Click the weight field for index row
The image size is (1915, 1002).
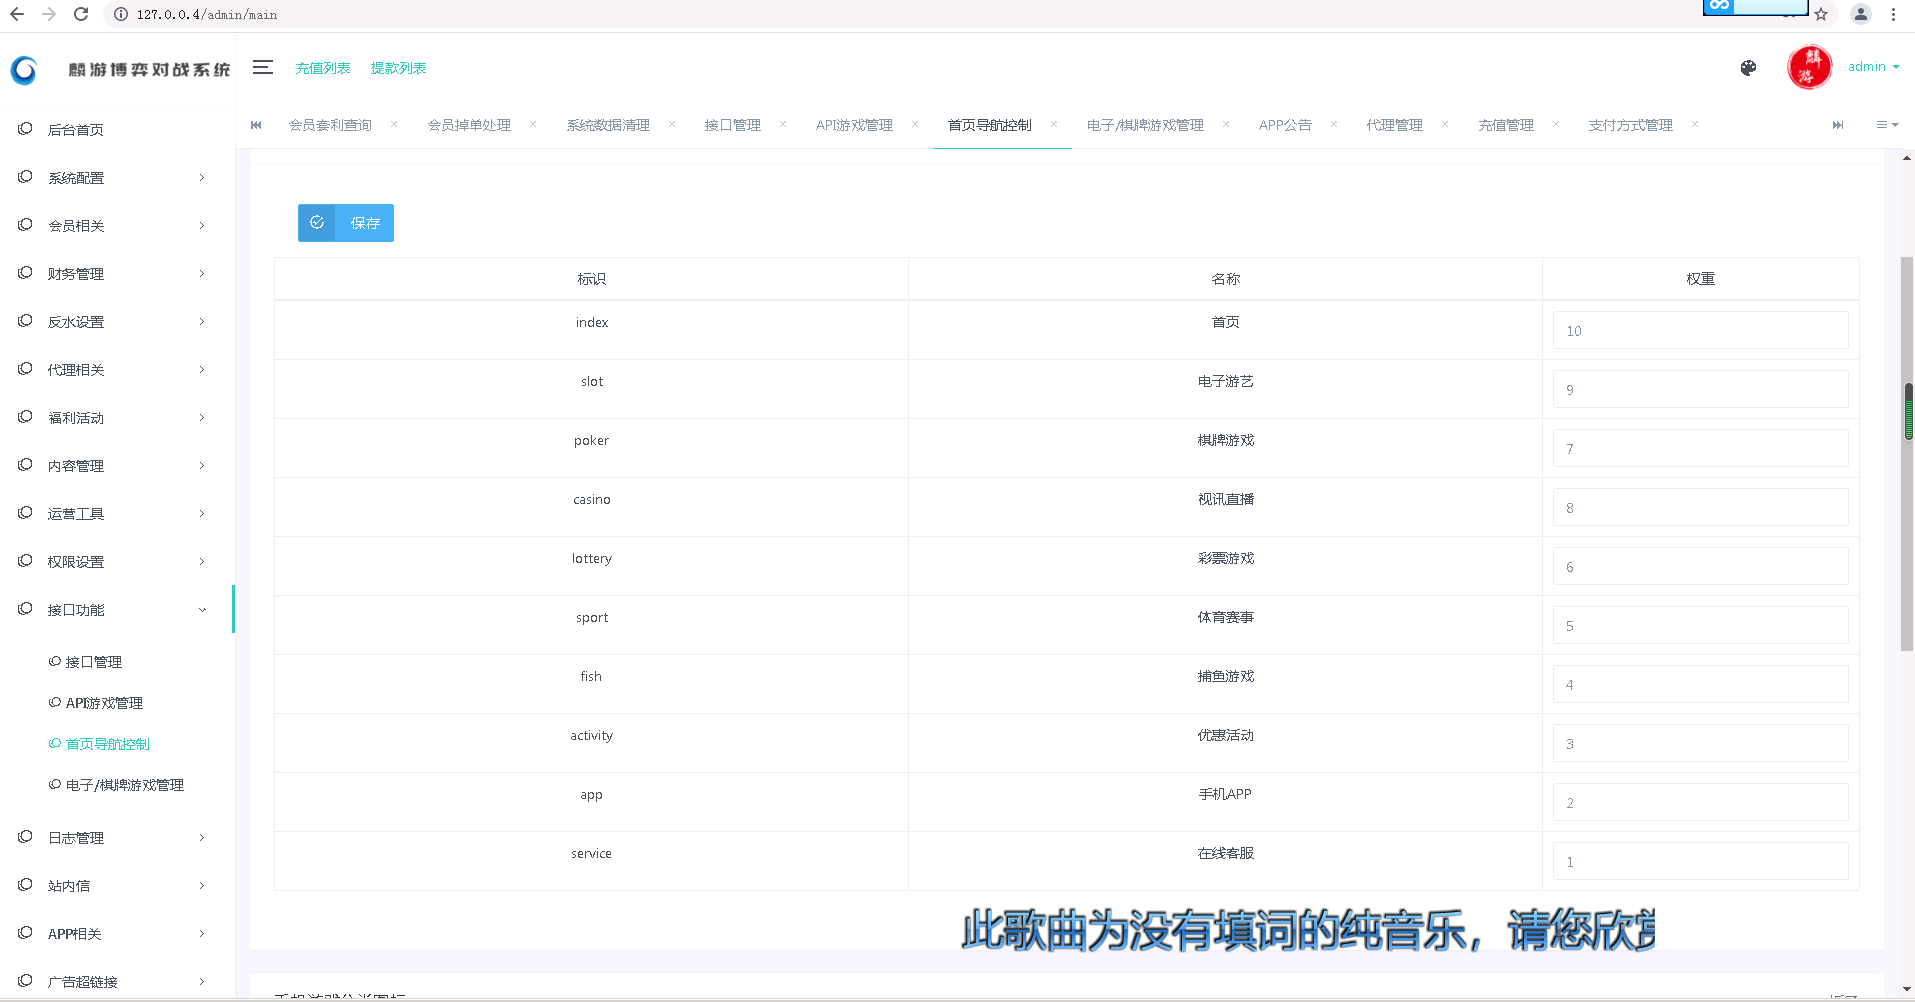(1700, 331)
